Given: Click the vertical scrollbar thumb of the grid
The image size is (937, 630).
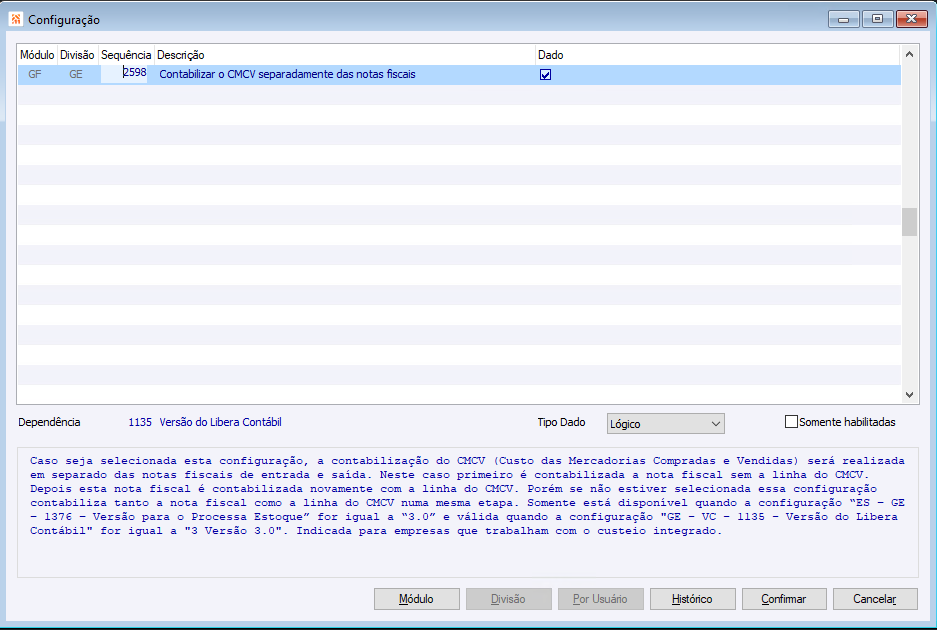Looking at the screenshot, I should [x=909, y=222].
